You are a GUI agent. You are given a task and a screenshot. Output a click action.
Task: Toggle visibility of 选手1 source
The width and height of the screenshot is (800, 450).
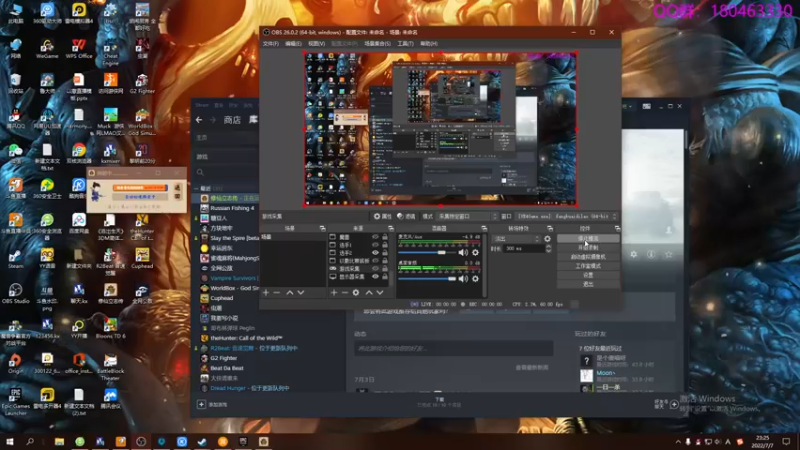click(x=376, y=245)
